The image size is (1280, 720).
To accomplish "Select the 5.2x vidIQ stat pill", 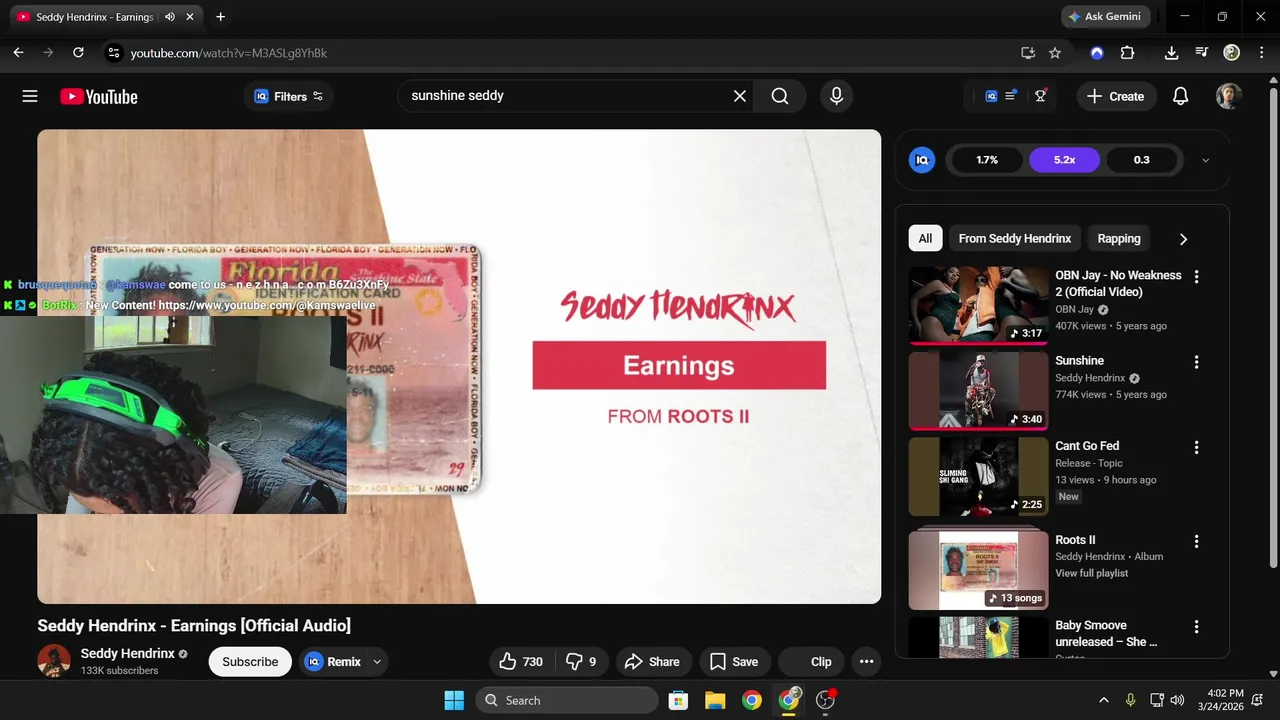I will 1064,160.
